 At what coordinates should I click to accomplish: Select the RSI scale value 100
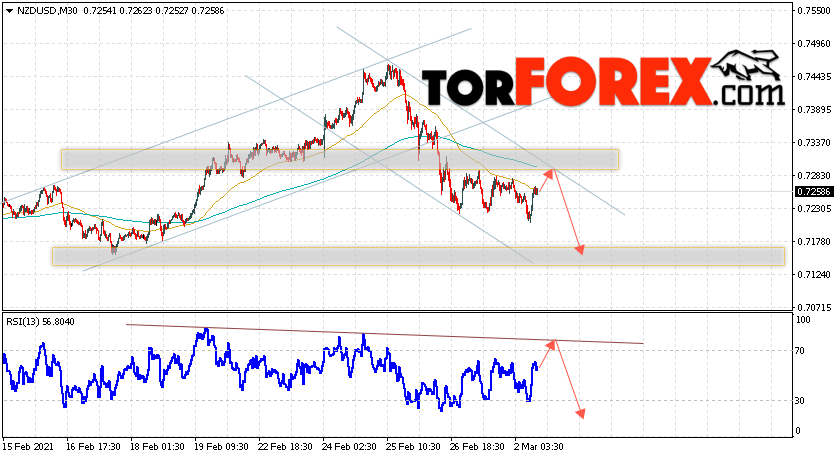[803, 320]
